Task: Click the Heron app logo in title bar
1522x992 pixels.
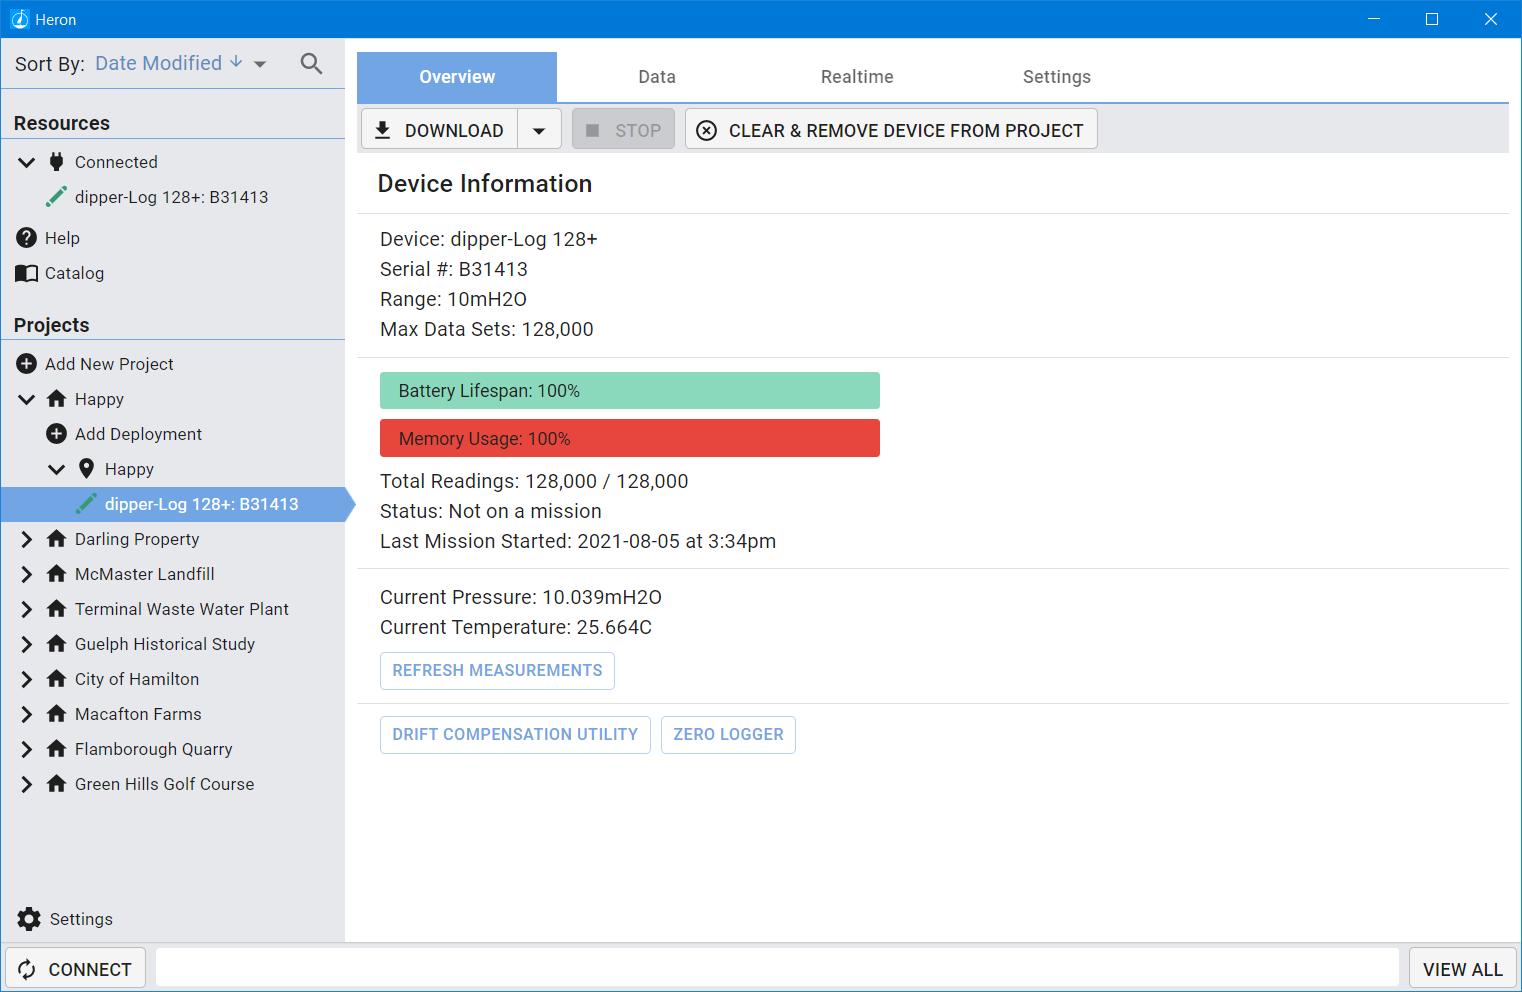Action: pos(19,19)
